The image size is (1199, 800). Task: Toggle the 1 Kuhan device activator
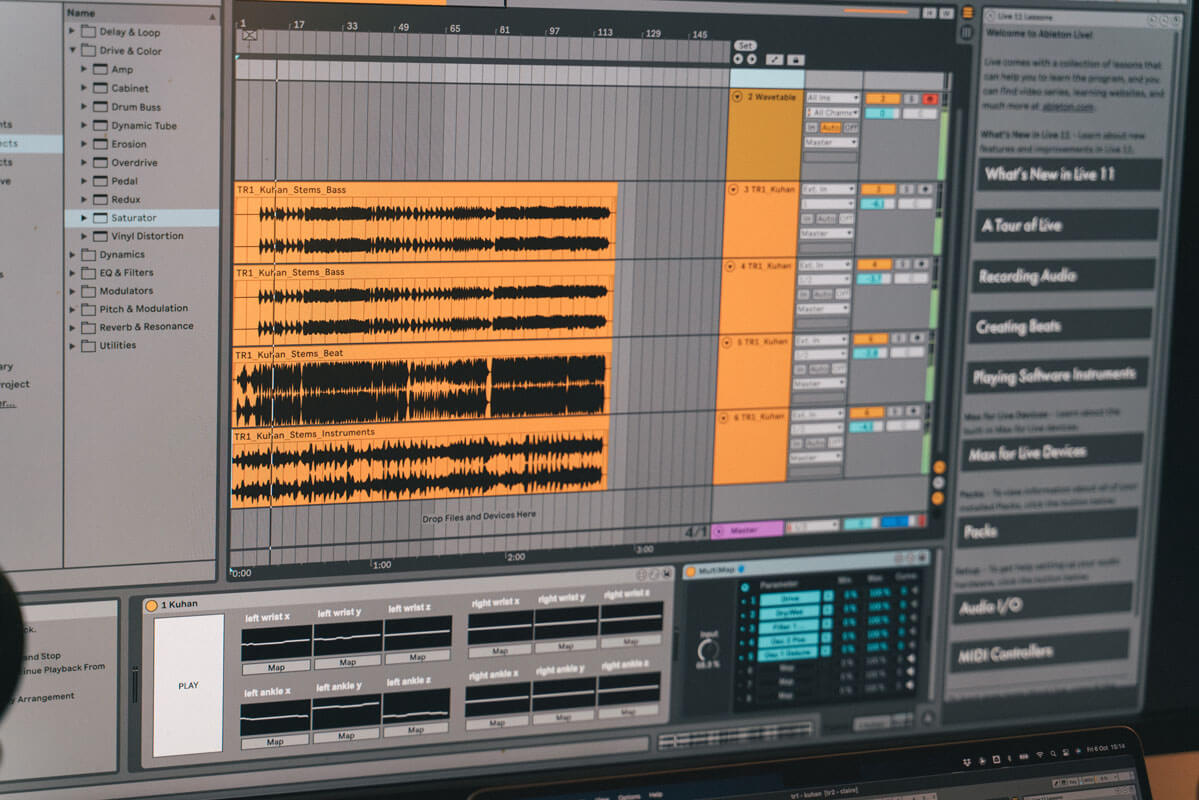click(x=151, y=605)
